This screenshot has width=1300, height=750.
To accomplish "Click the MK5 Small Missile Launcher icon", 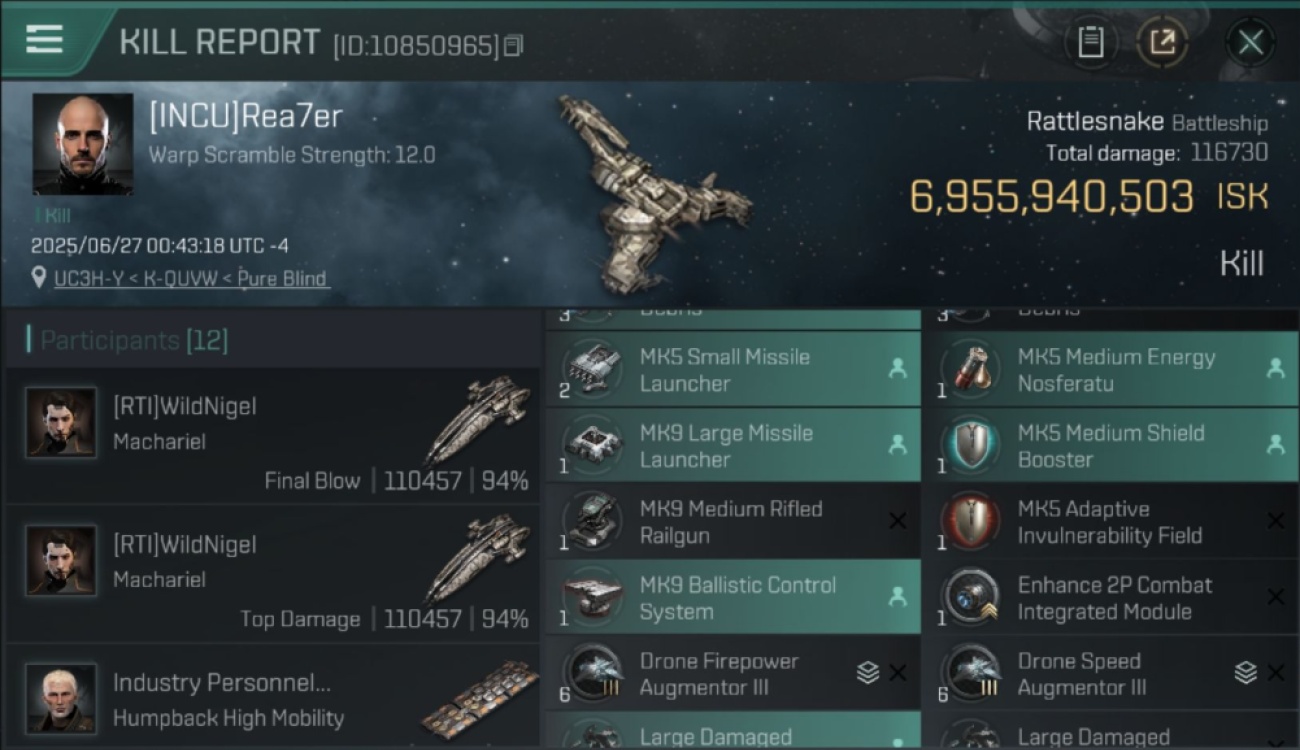I will [x=591, y=369].
